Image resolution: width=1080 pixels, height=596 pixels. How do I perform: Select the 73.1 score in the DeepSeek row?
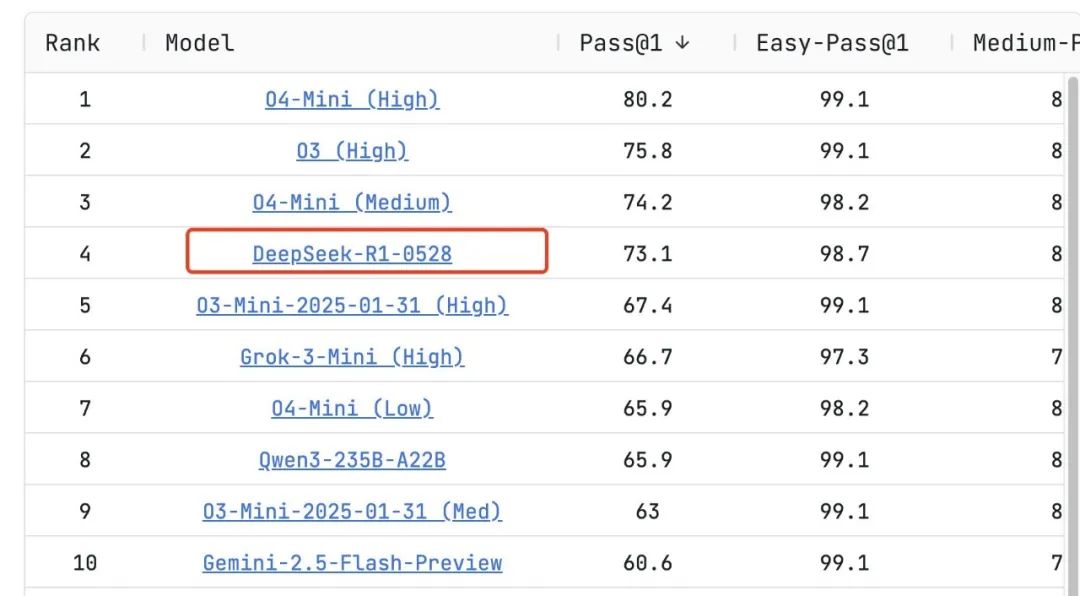tap(647, 254)
